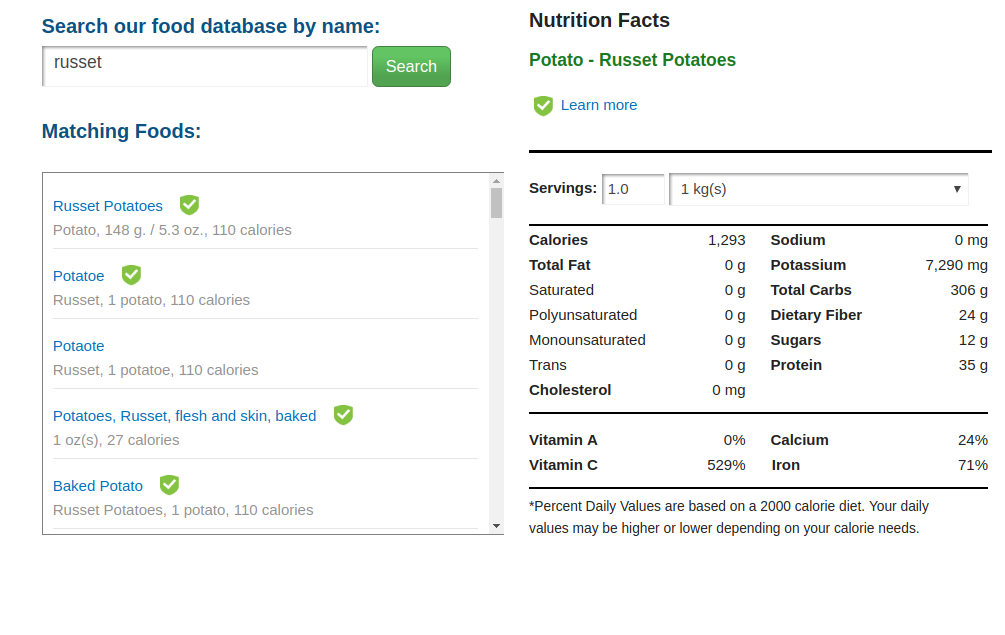
Task: Select the Baked Potato result
Action: click(x=98, y=486)
